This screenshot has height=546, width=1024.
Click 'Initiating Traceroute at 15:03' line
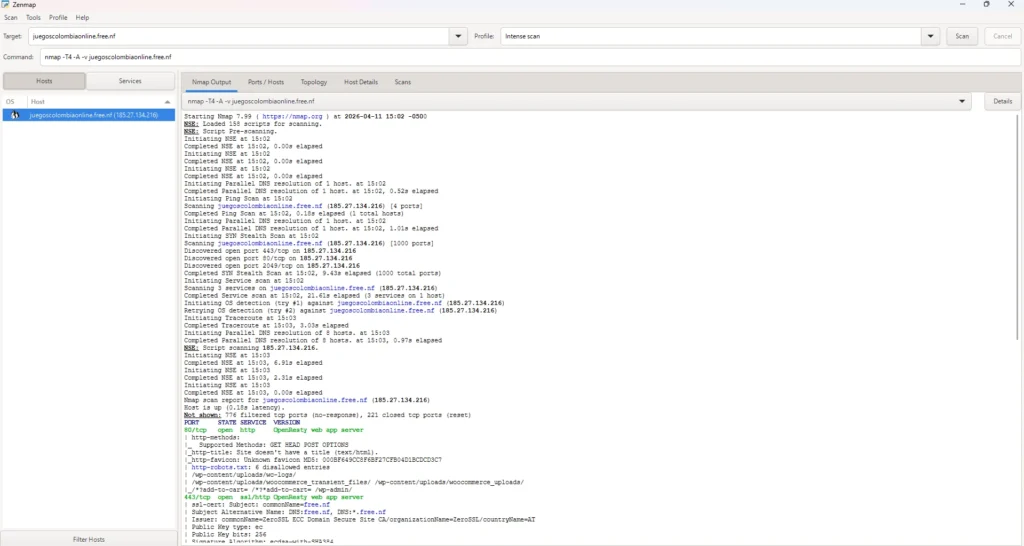click(240, 318)
